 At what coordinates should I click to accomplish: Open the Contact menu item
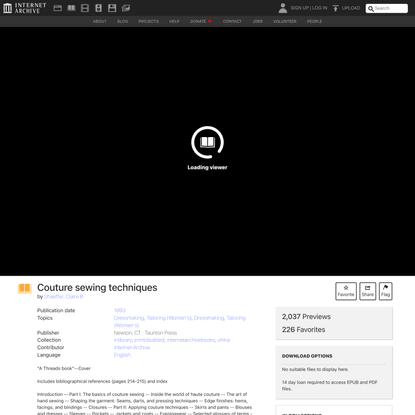pos(232,21)
